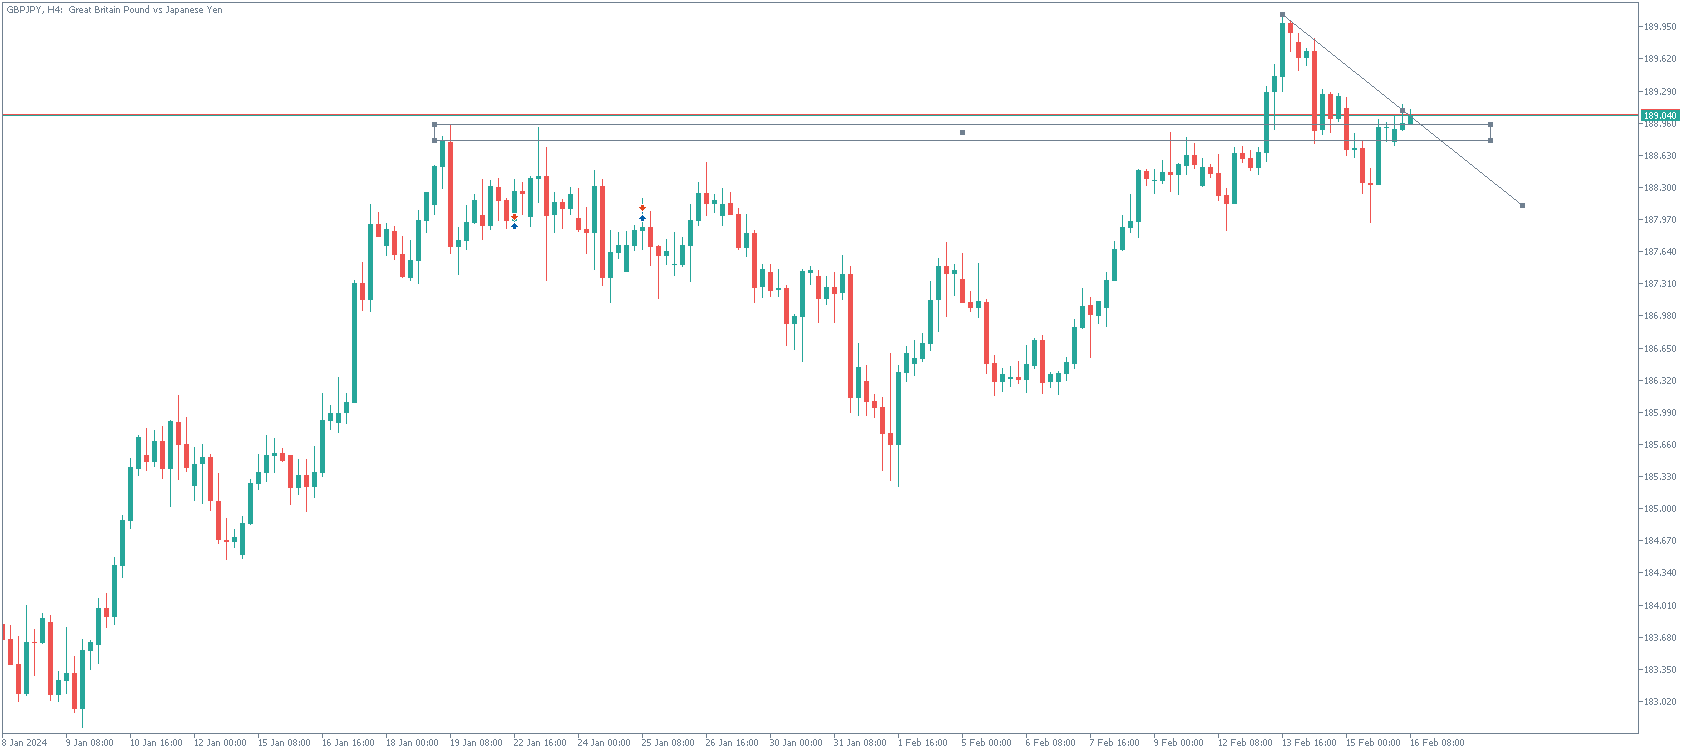This screenshot has width=1691, height=754.
Task: Click the 7 Feb 16:00 time label
Action: point(1115,743)
